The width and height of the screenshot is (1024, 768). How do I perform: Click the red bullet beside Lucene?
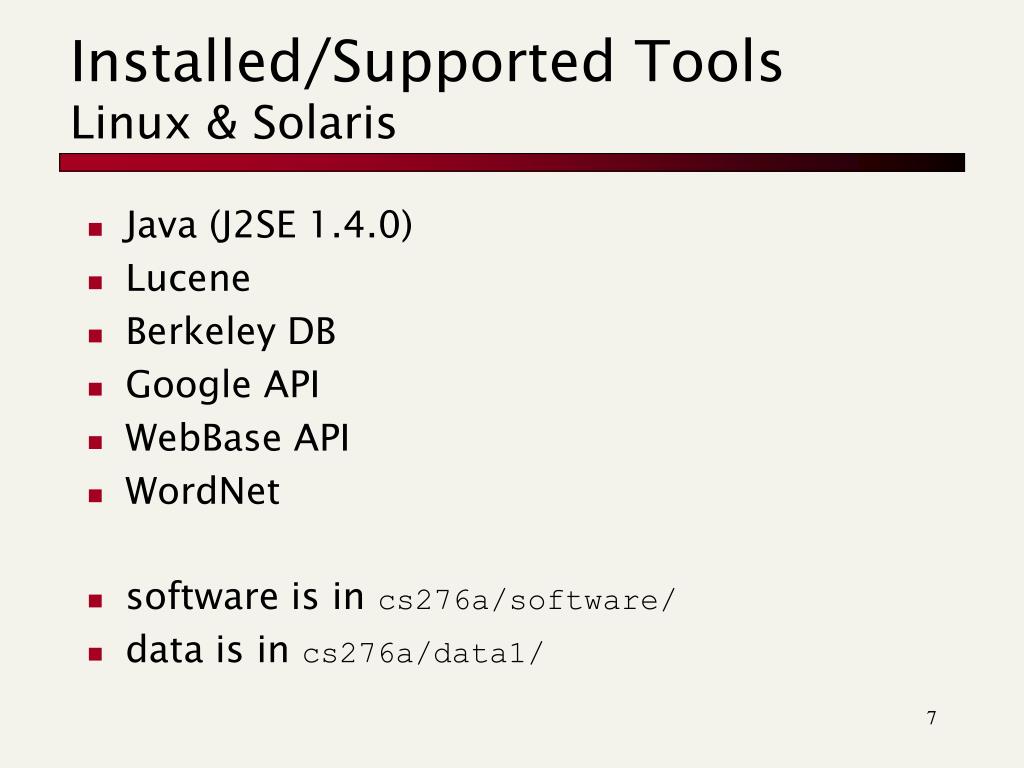95,282
